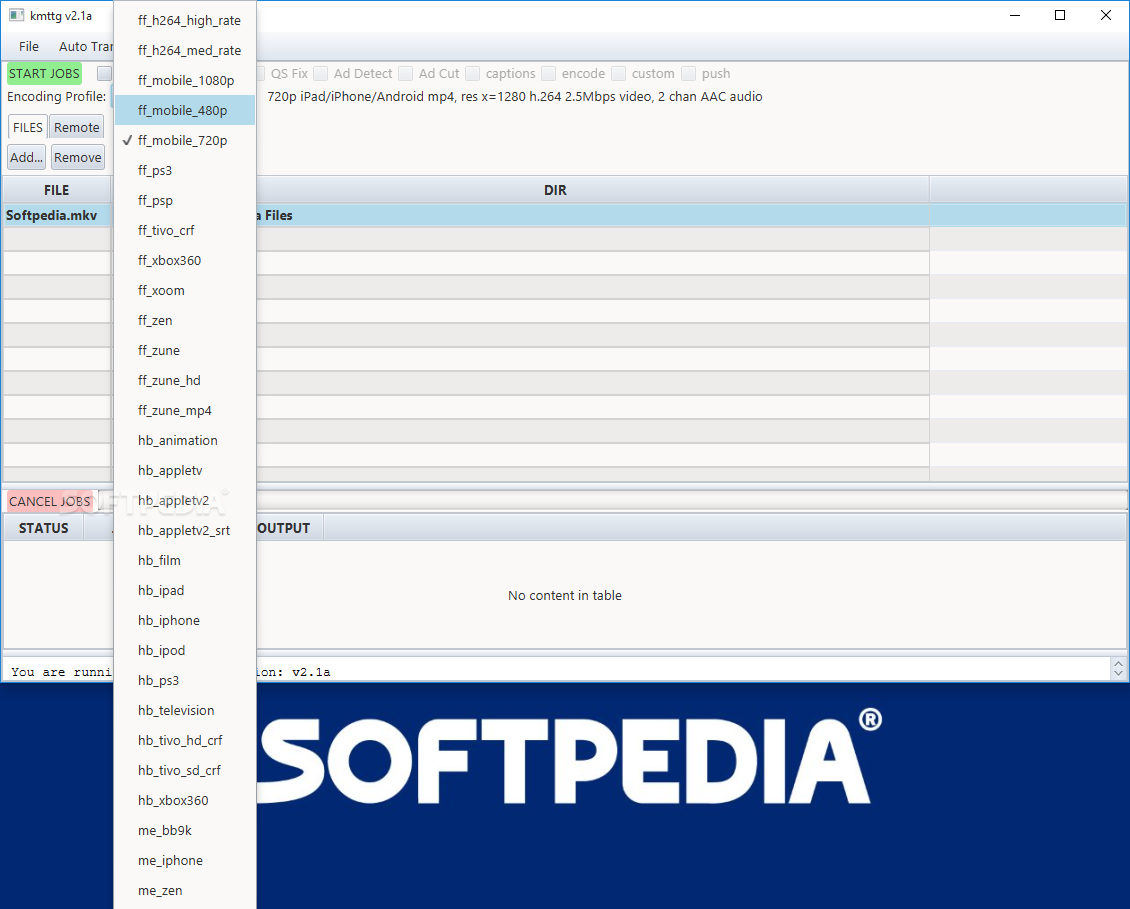Screen dimensions: 1130x909
Task: Sort by the FILE column header
Action: tap(57, 190)
